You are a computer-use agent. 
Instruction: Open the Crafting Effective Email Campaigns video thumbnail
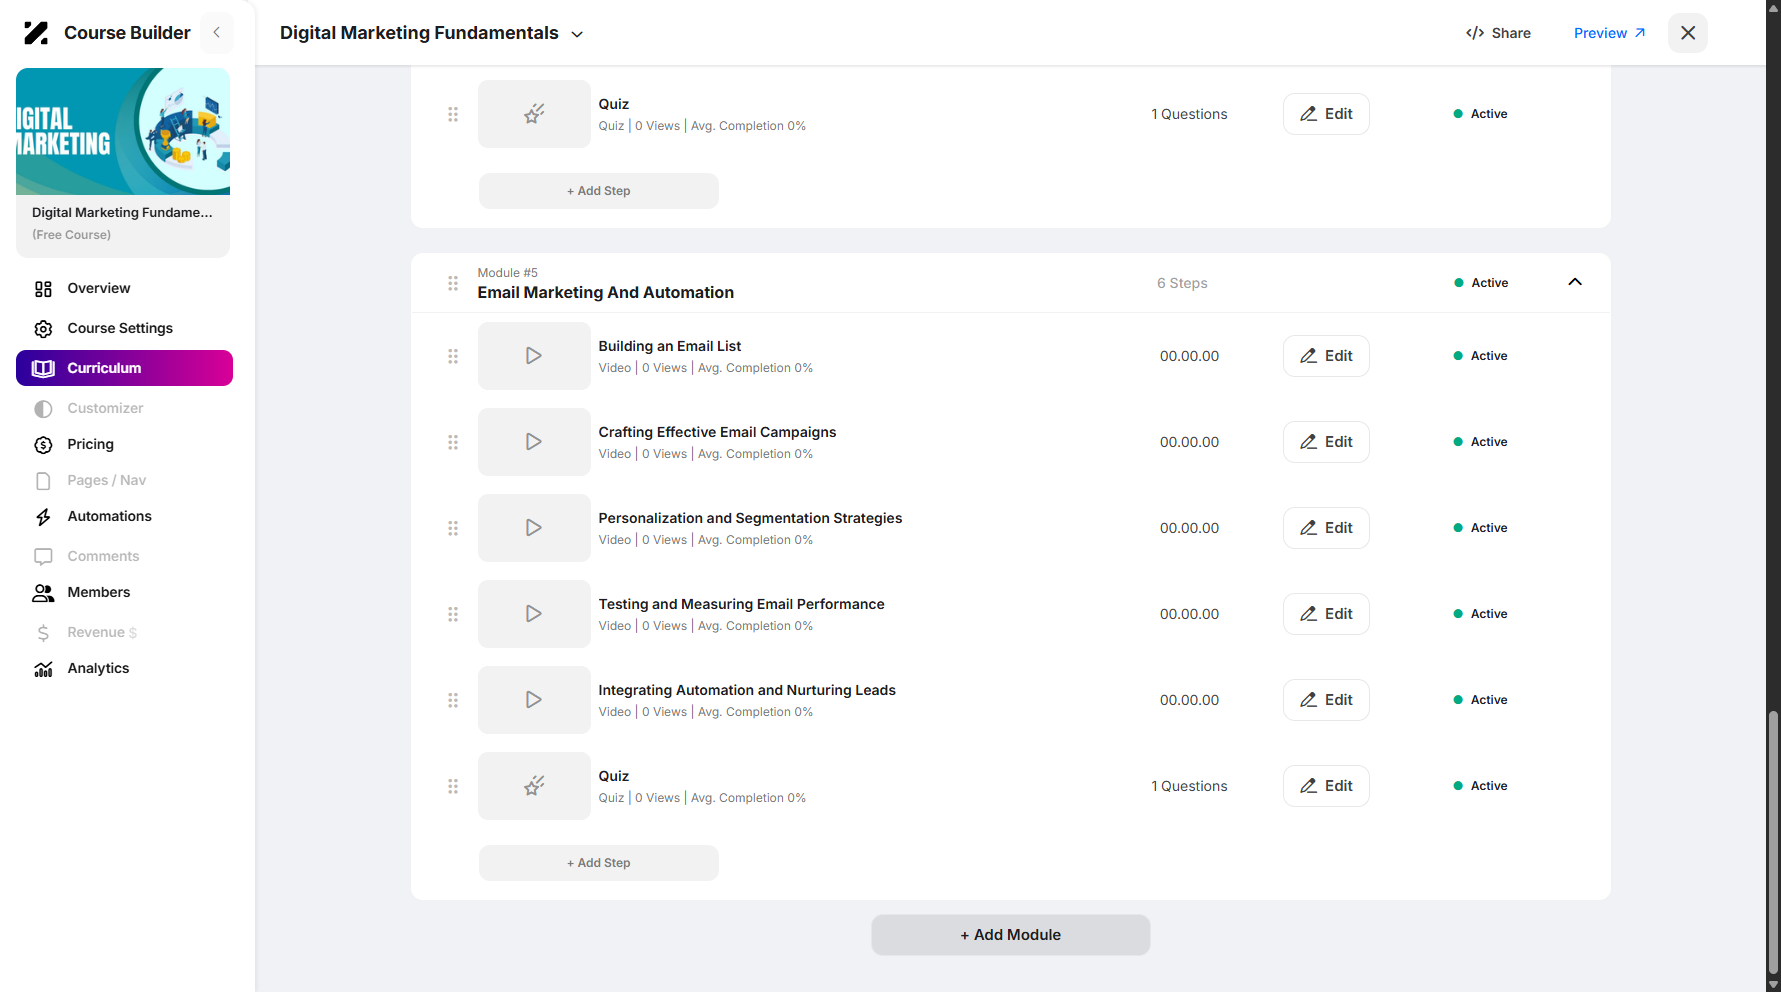pos(534,442)
